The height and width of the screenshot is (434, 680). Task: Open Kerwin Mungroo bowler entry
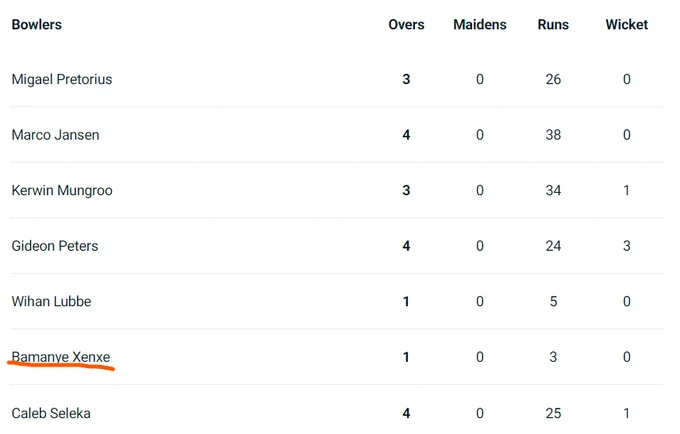tap(62, 190)
